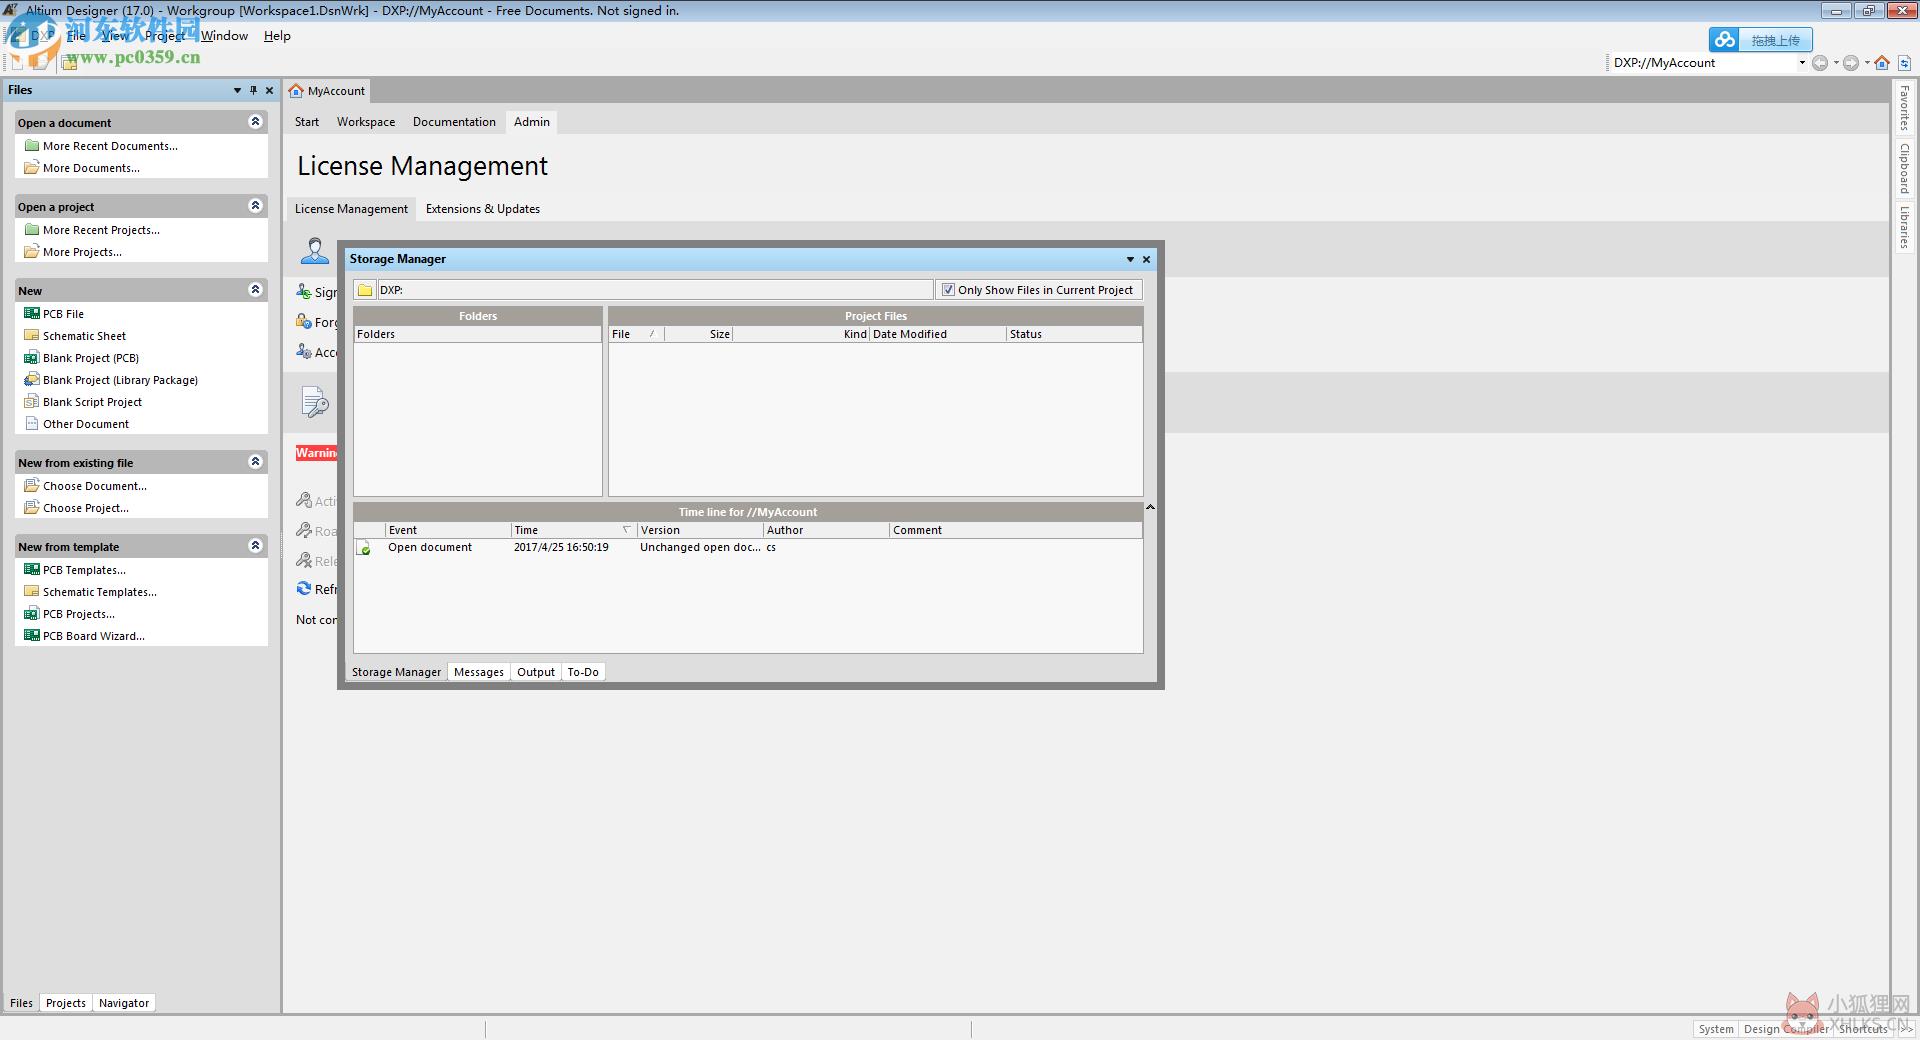1920x1040 pixels.
Task: Switch to the Start tab
Action: click(x=307, y=122)
